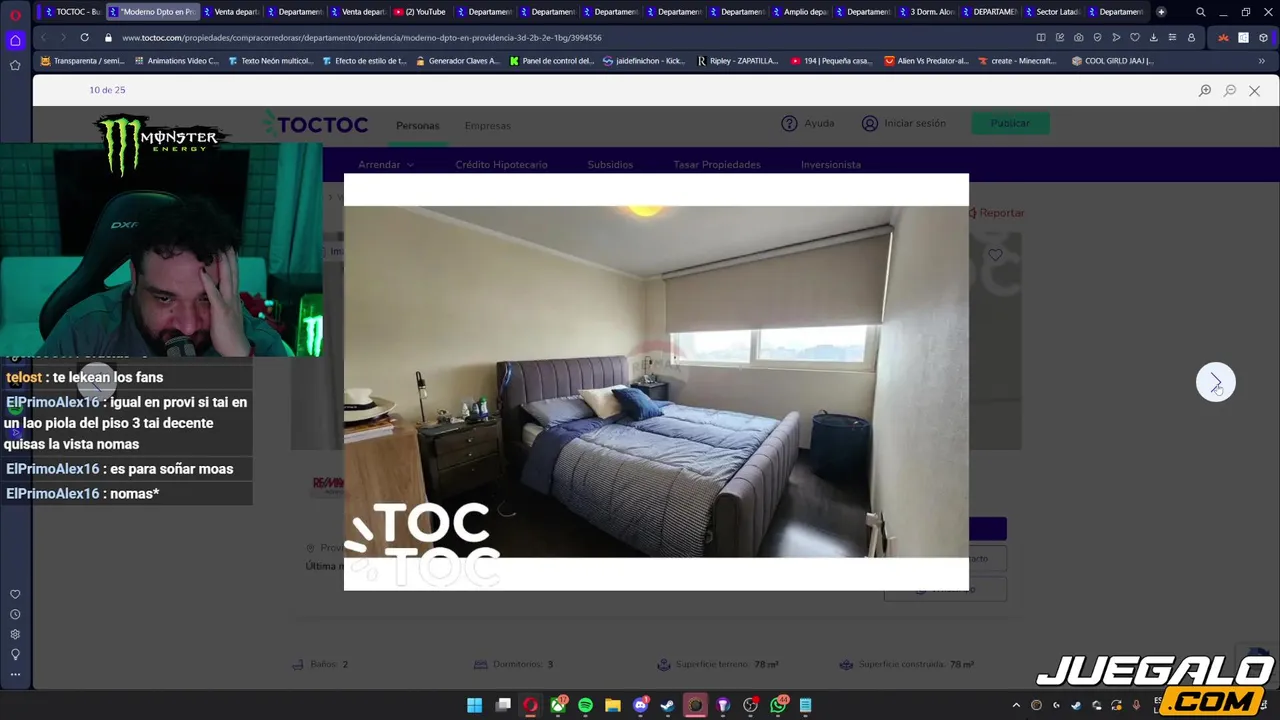Click the Reportar link
This screenshot has width=1280, height=720.
(997, 213)
